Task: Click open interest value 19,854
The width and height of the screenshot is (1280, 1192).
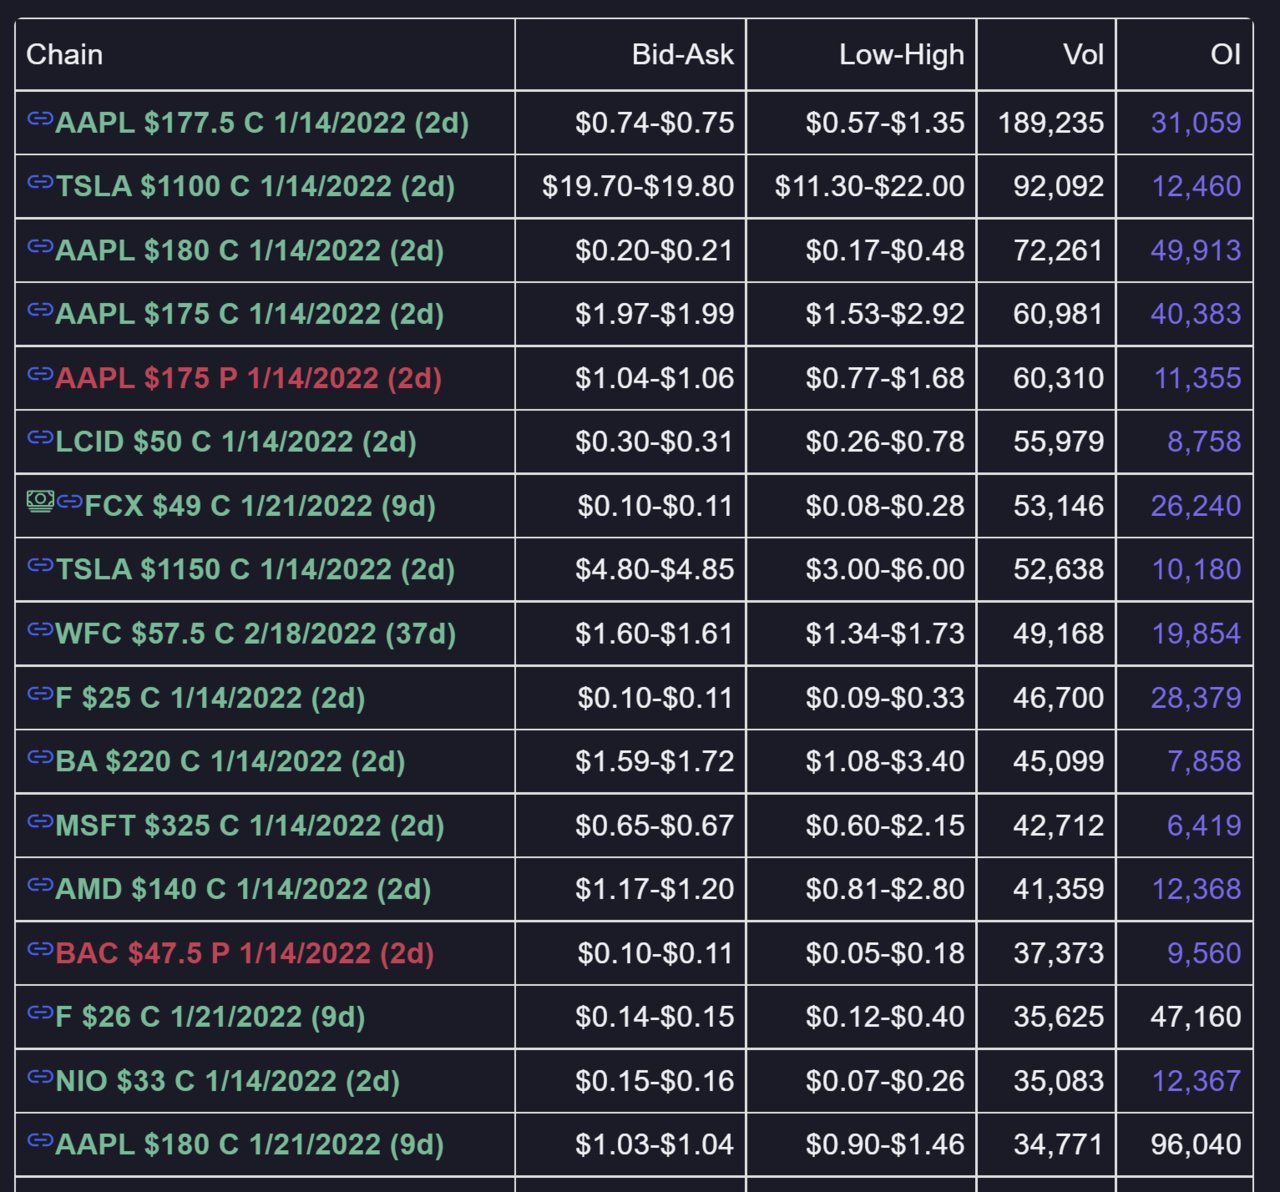Action: [x=1196, y=634]
